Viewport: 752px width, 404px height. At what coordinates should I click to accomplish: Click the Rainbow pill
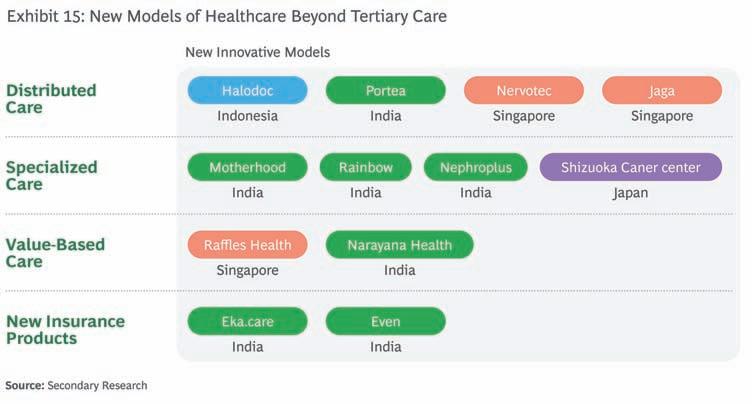[365, 168]
